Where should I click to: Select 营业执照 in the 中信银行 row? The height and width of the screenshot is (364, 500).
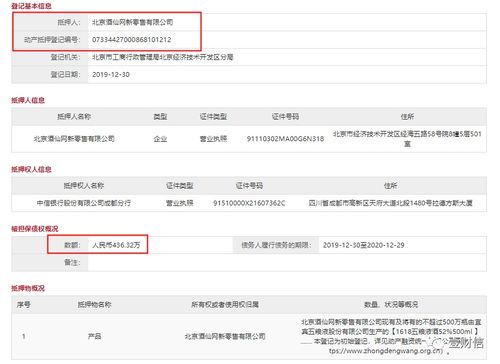180,203
